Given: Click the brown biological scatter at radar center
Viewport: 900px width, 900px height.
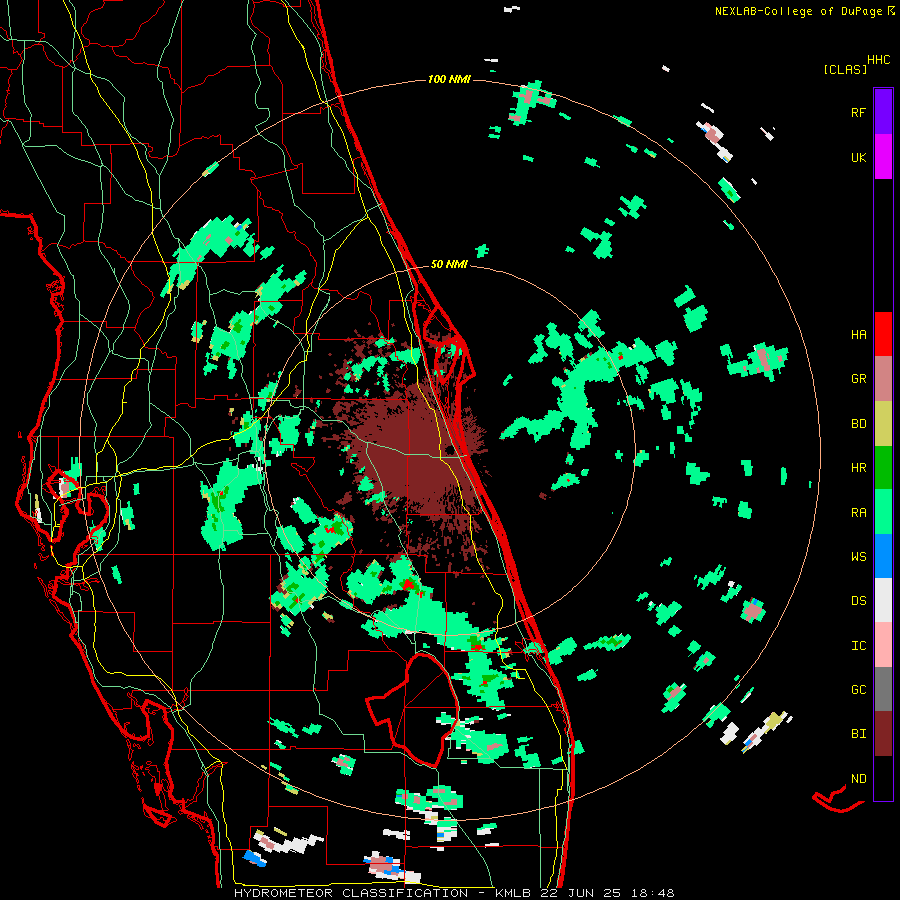Looking at the screenshot, I should click(413, 453).
